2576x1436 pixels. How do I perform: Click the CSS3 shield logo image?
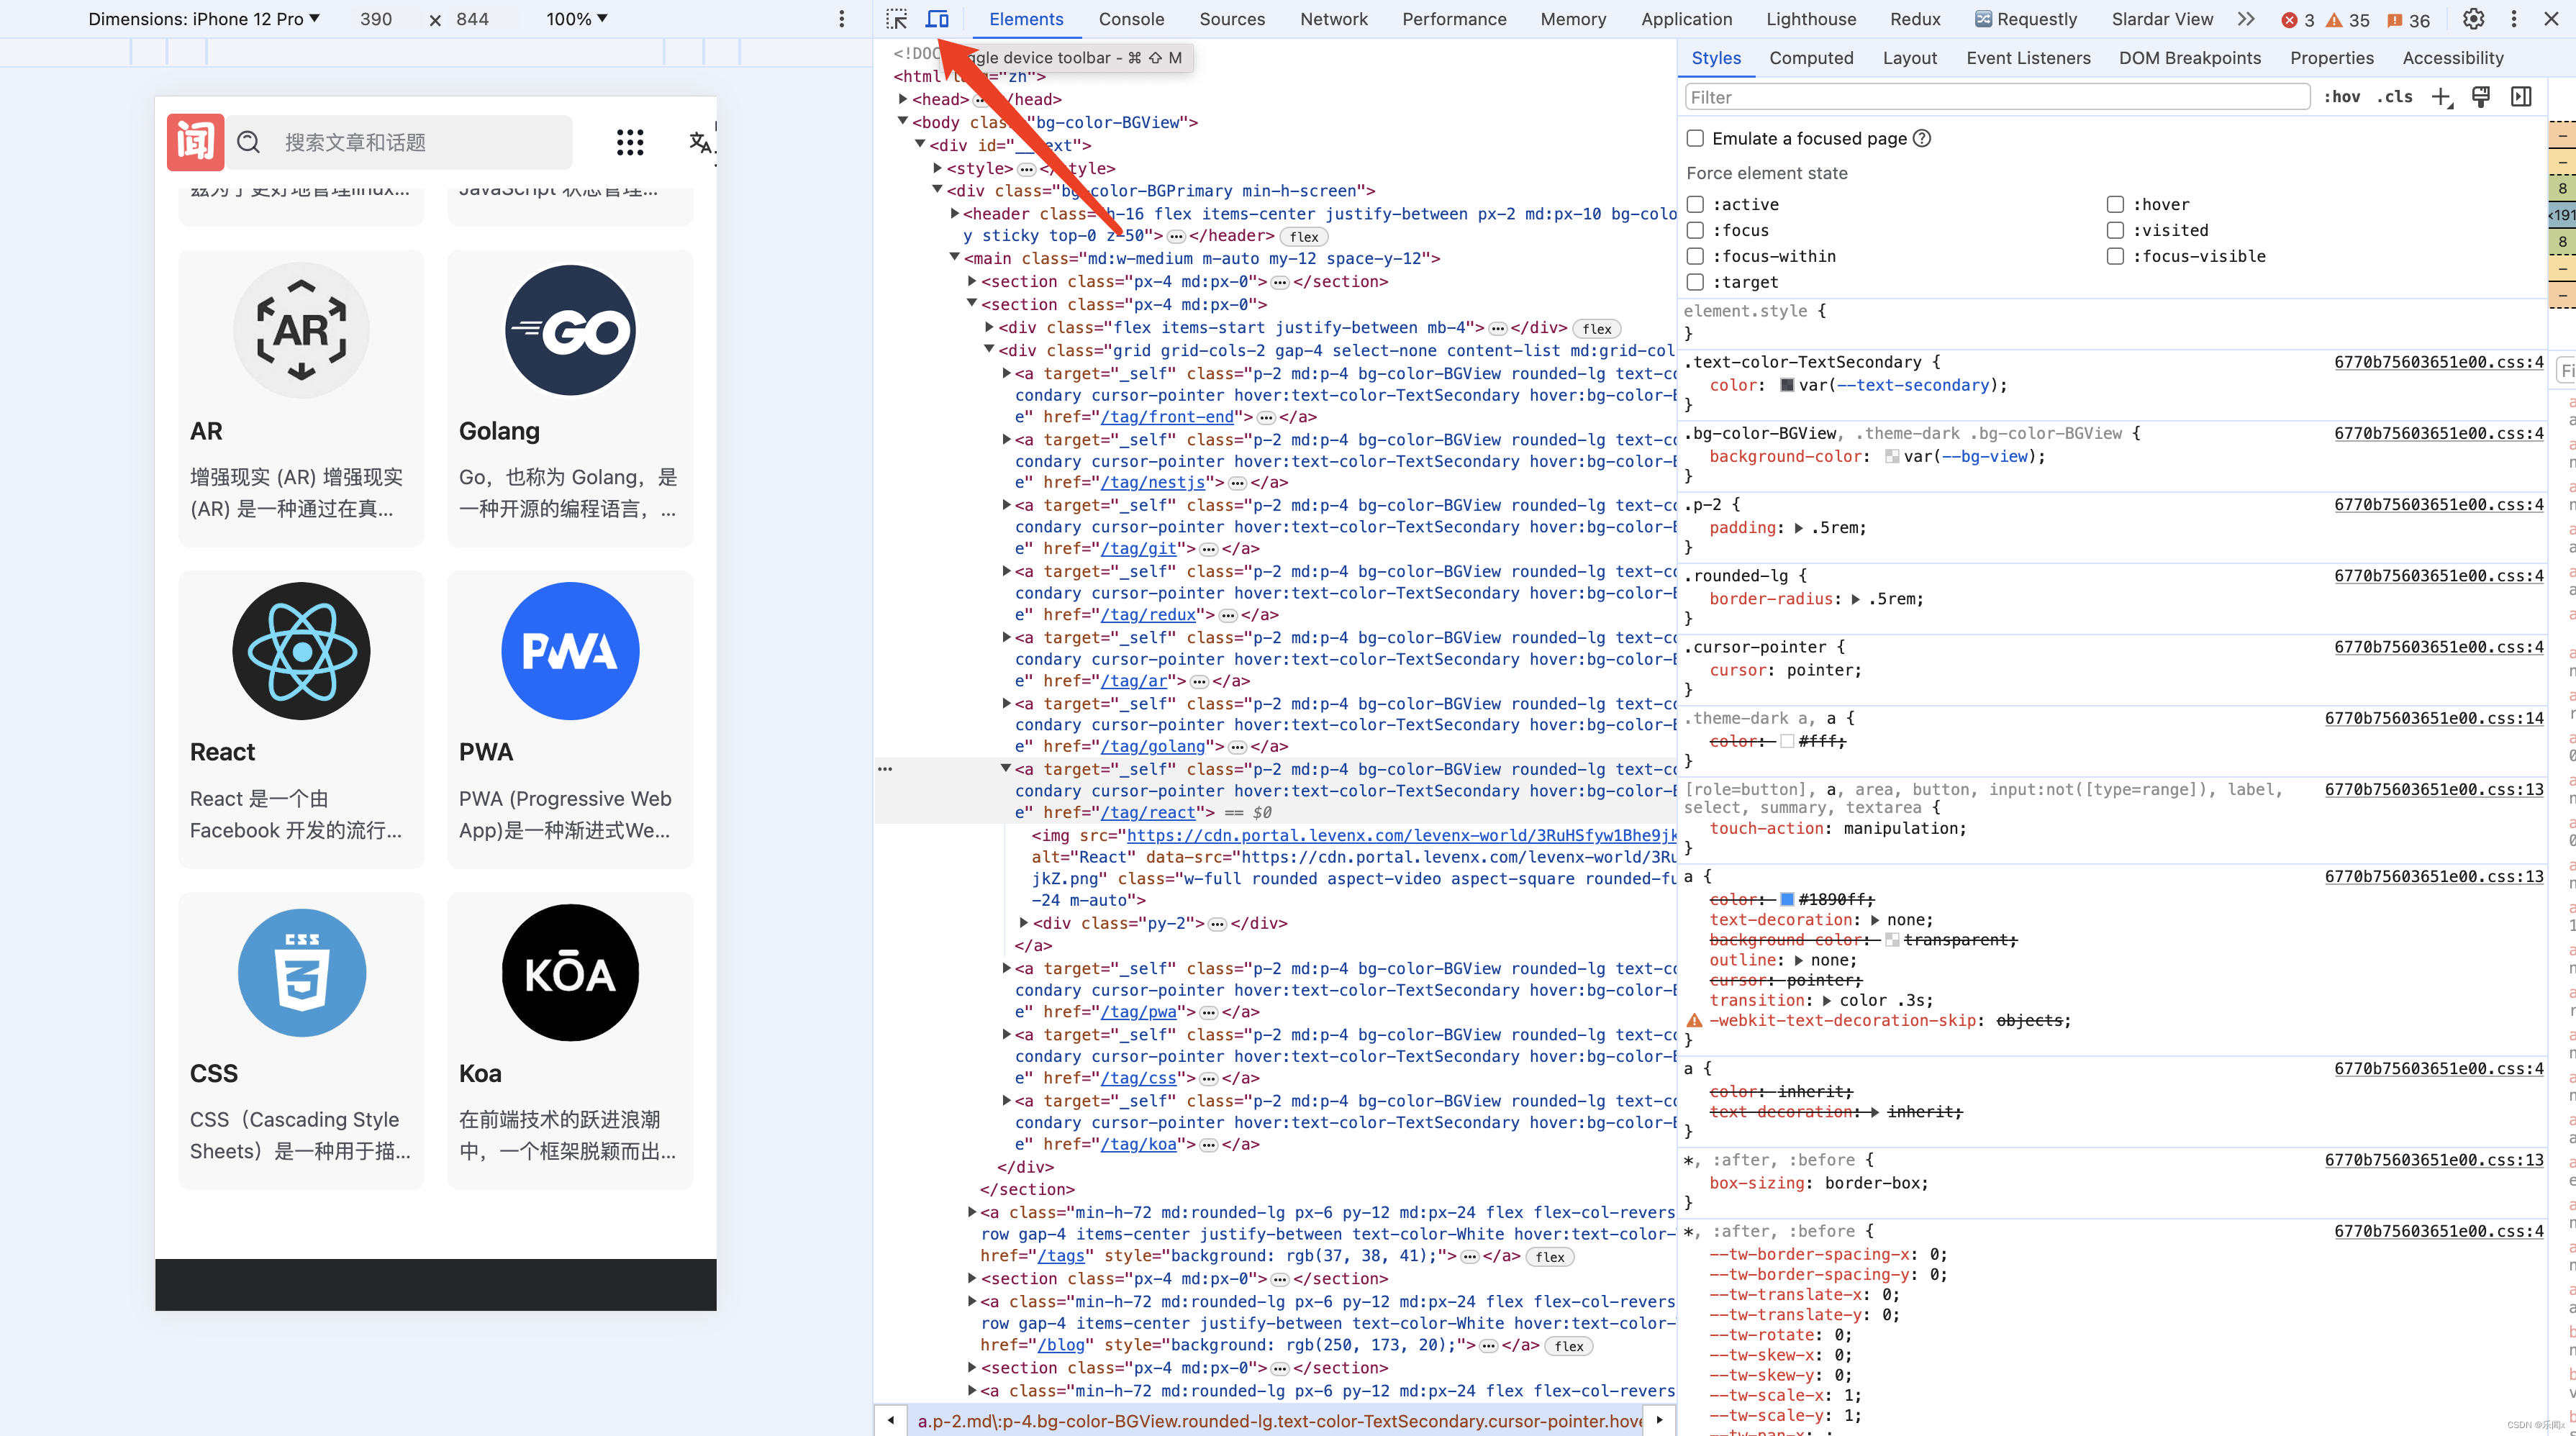point(301,972)
